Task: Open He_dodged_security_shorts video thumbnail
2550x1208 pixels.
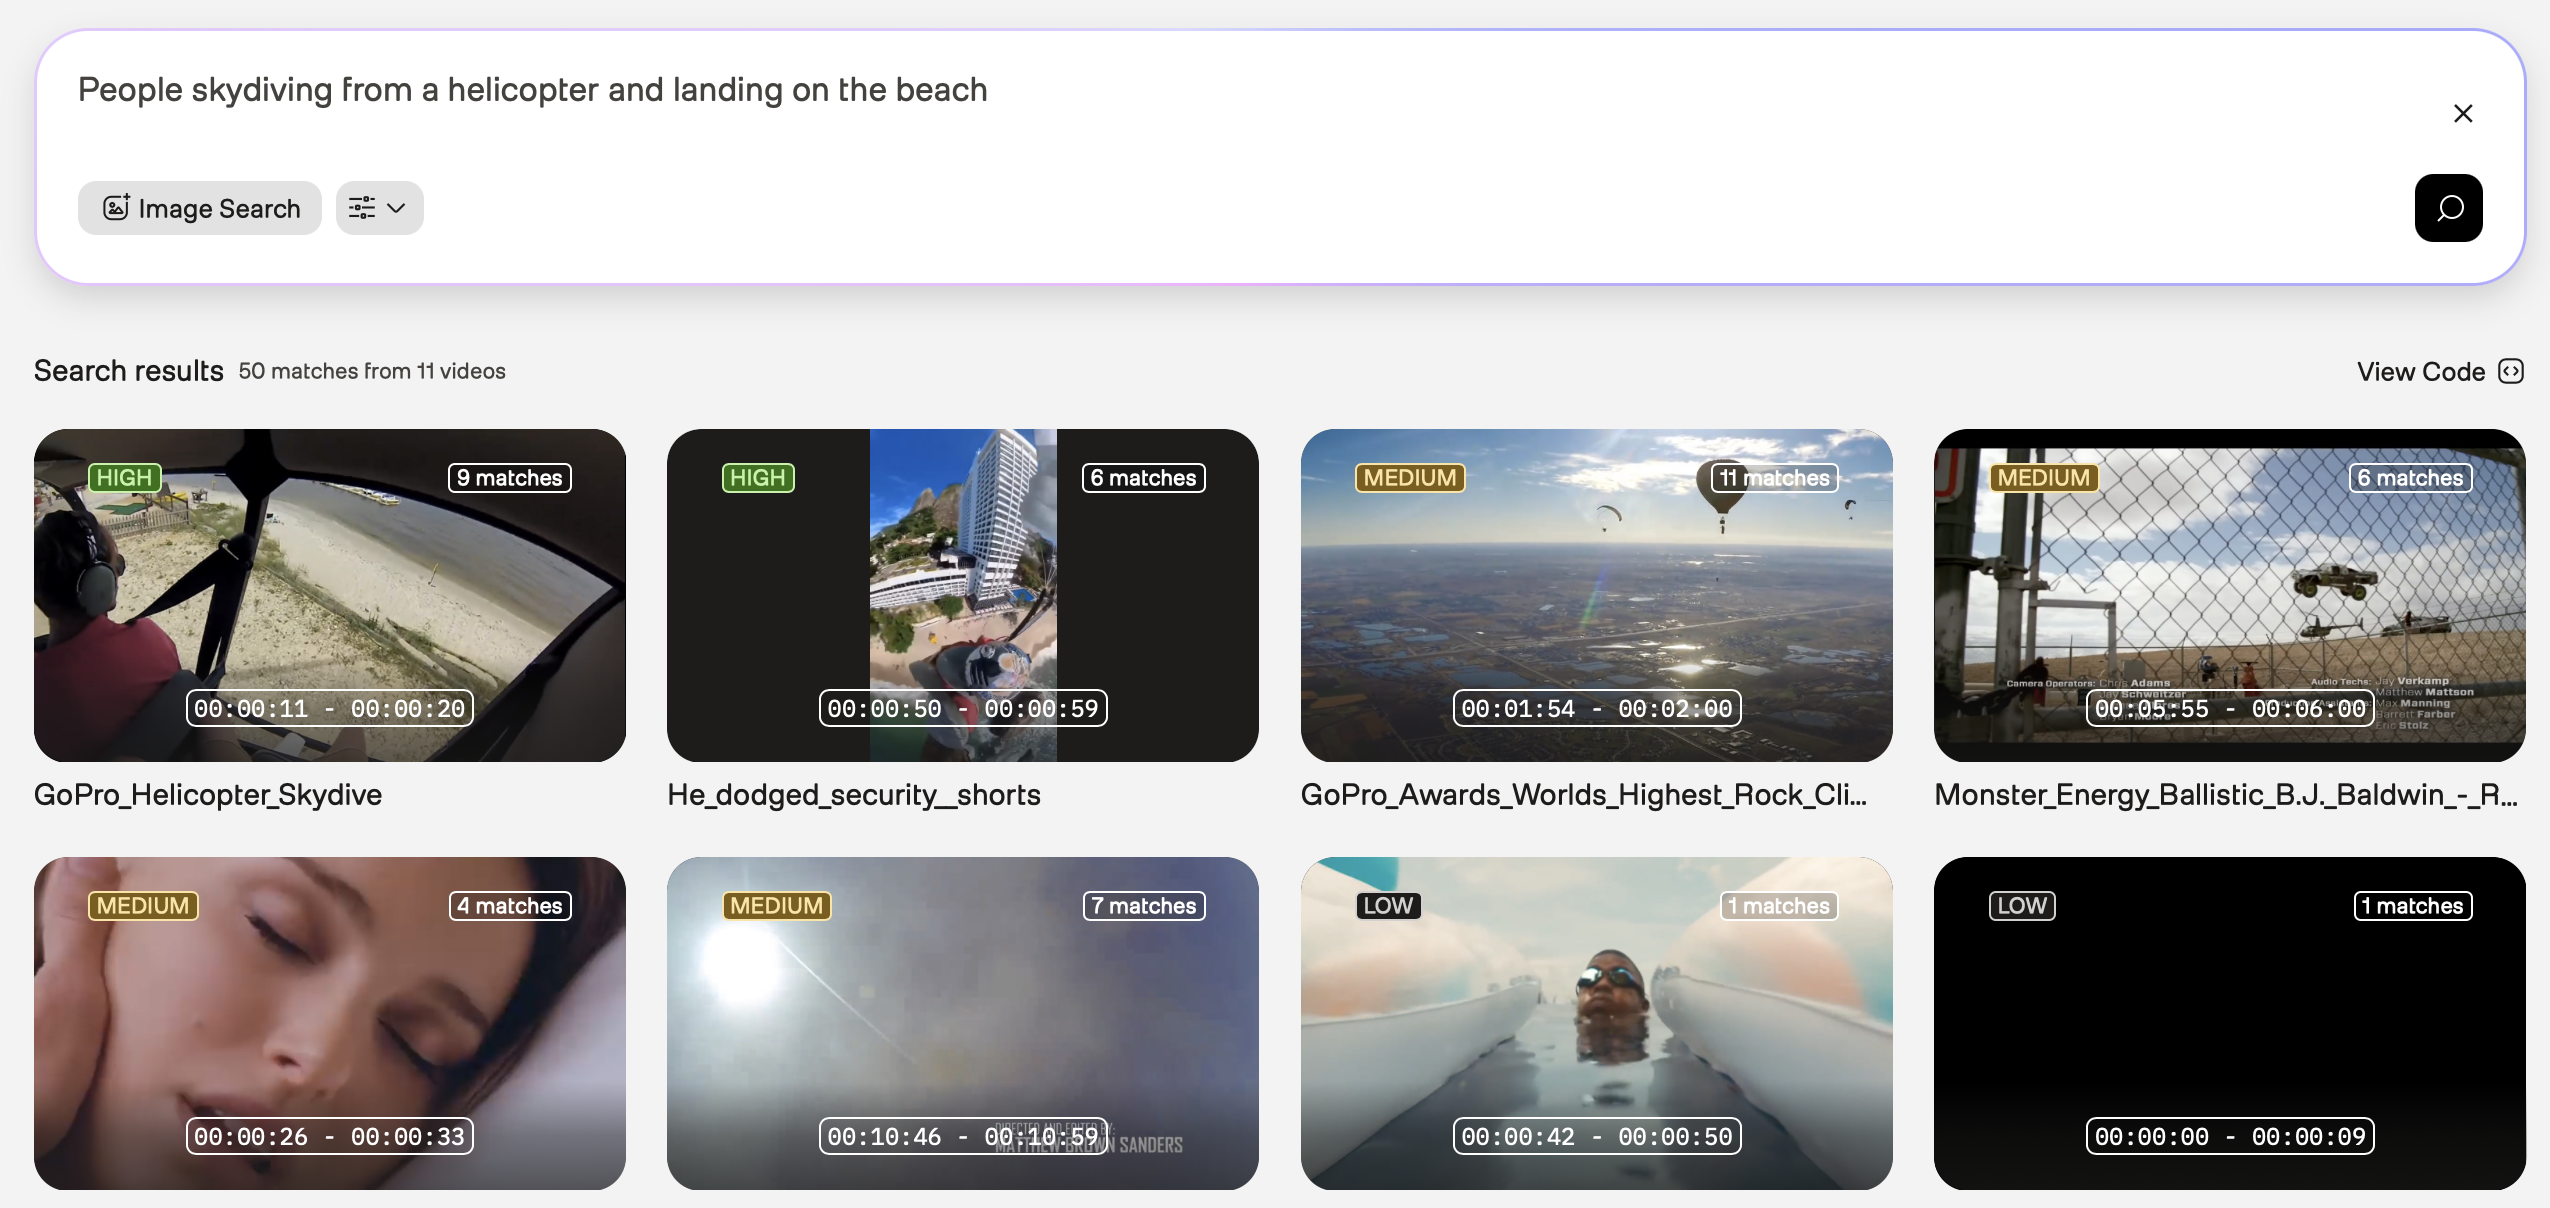Action: coord(962,595)
